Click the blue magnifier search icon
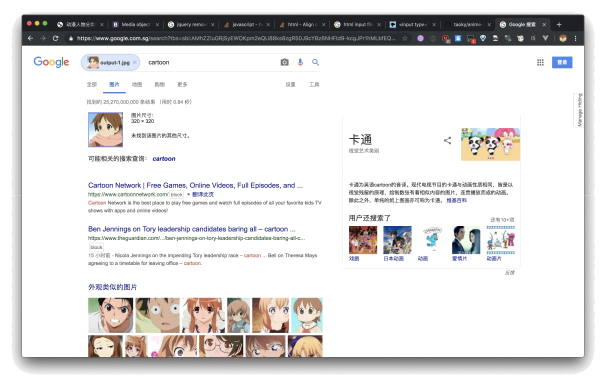 [315, 62]
